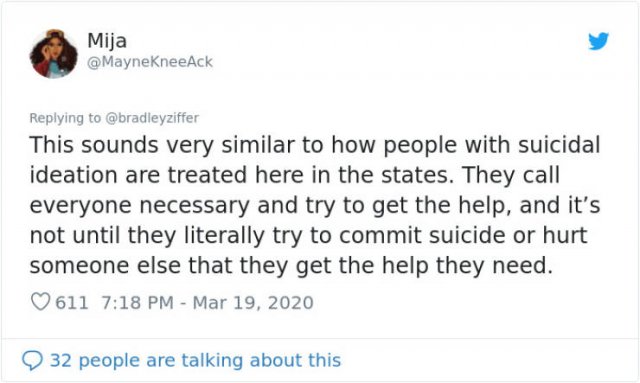Open the @bradleyziffer profile link
Screen dimensions: 640x383
tap(152, 118)
